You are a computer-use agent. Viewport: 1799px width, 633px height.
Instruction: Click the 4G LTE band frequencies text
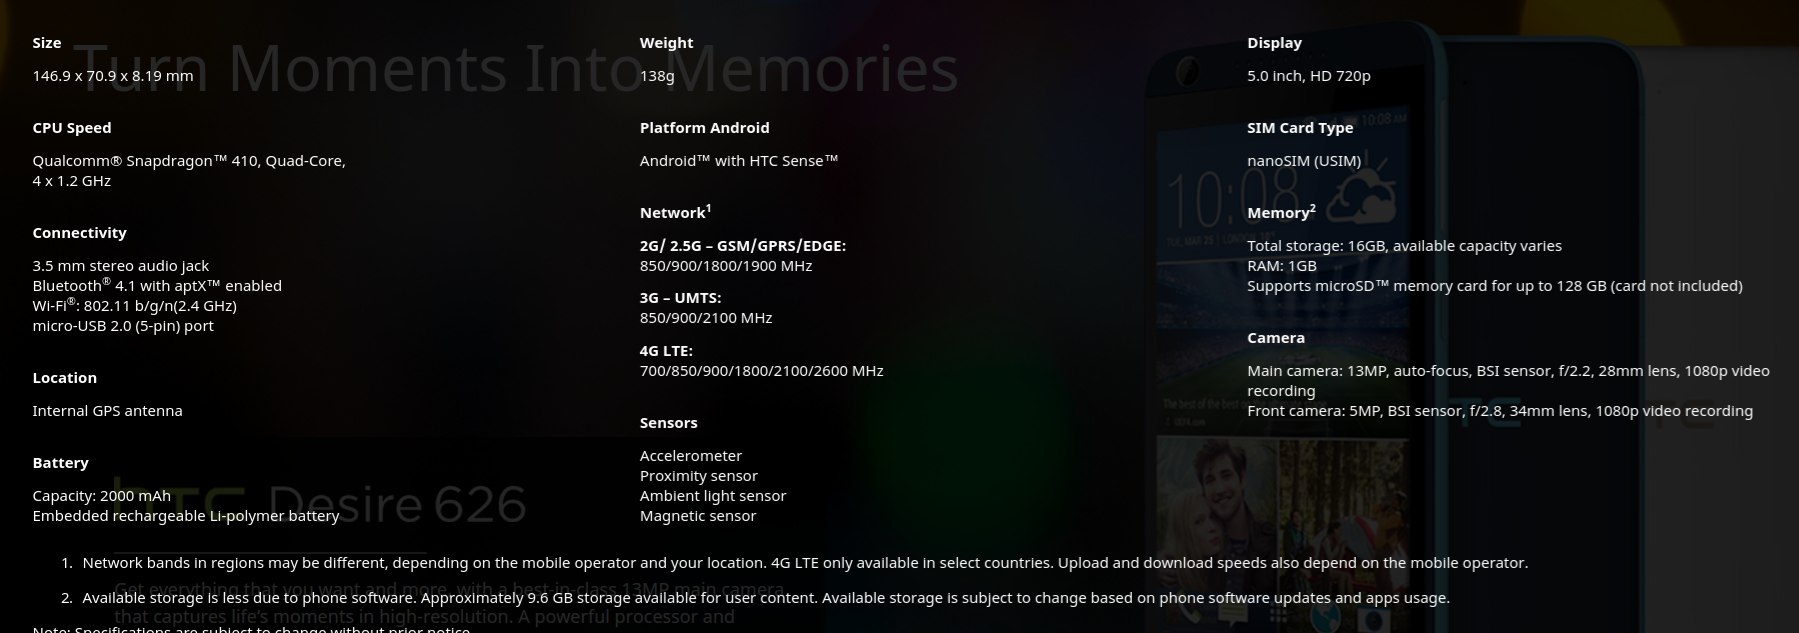point(762,371)
